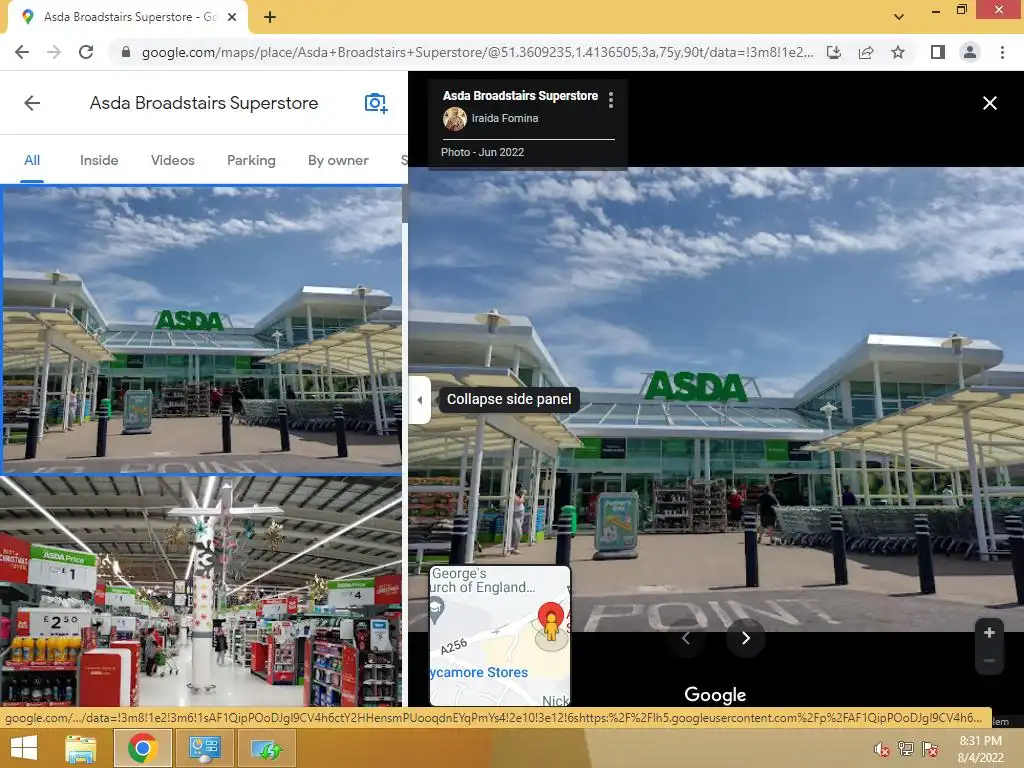Select the store interior aisle thumbnail

pos(201,591)
